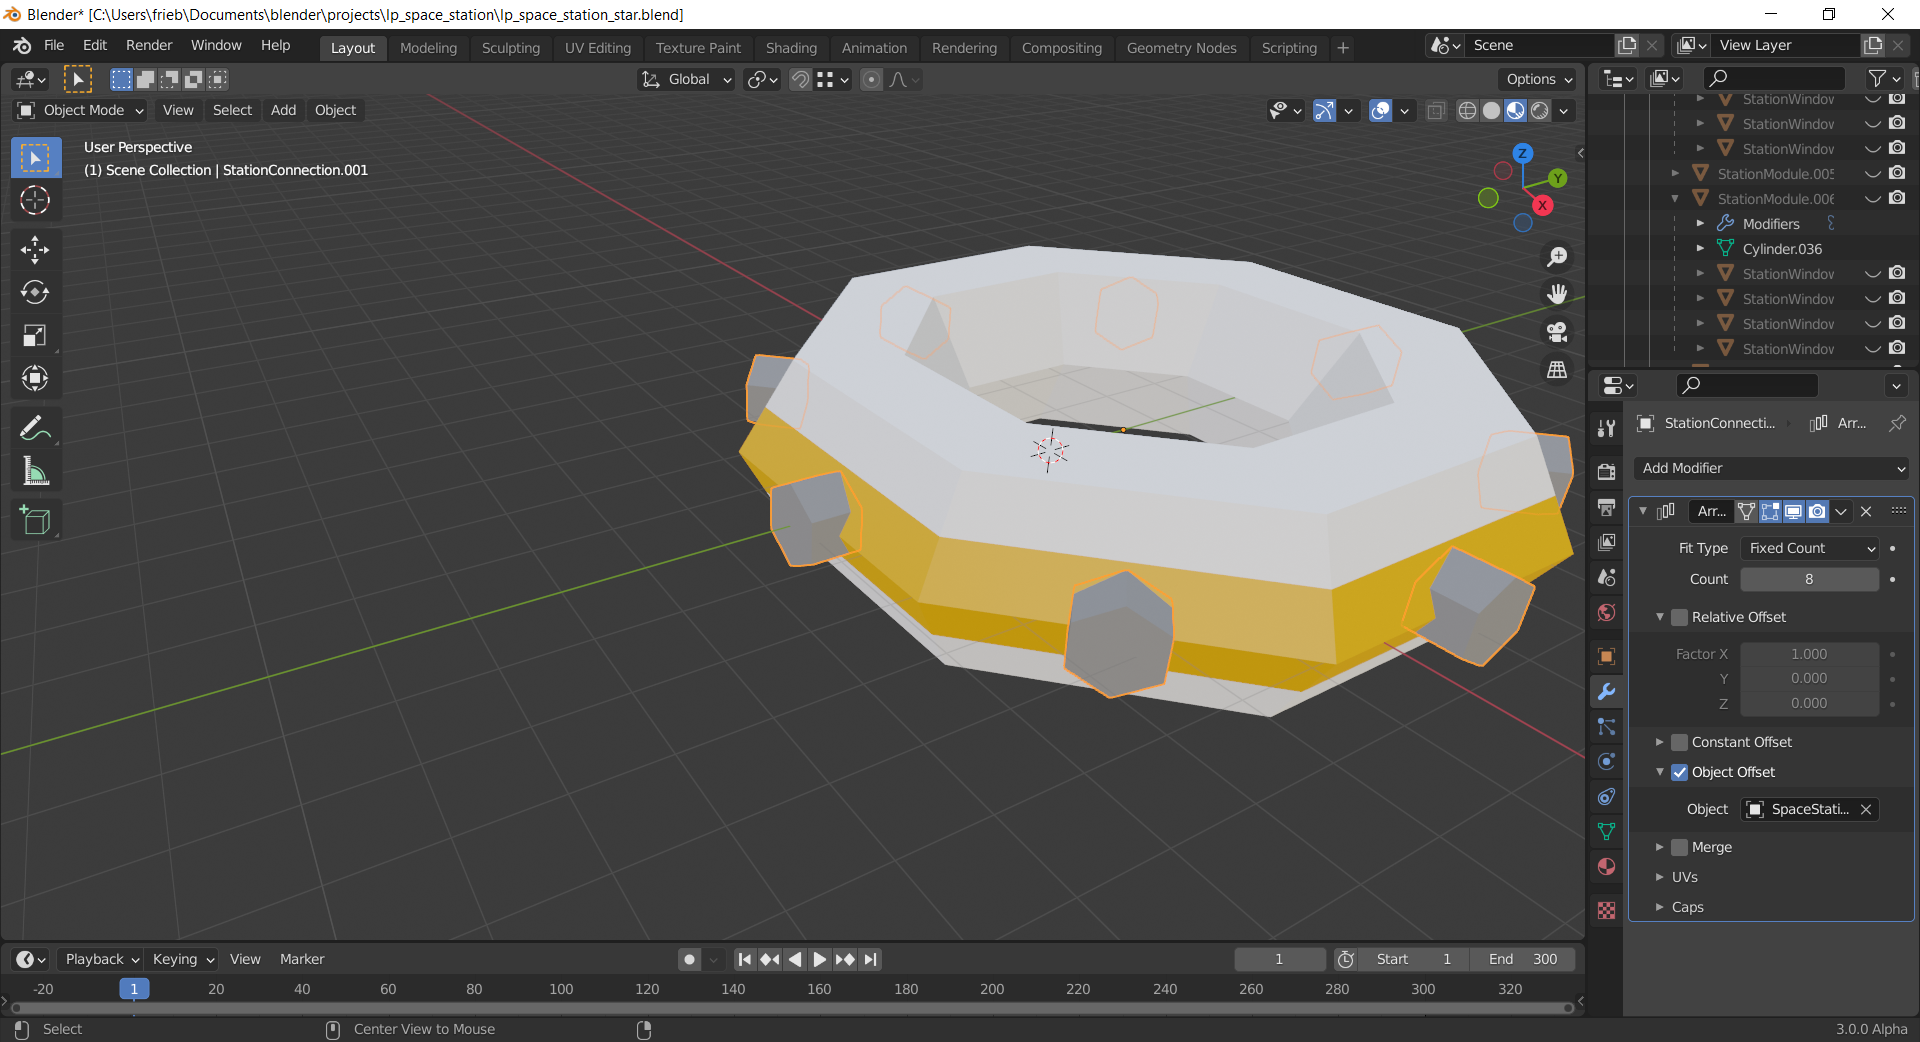Toggle camera view in viewport
The width and height of the screenshot is (1920, 1042).
[x=1557, y=332]
